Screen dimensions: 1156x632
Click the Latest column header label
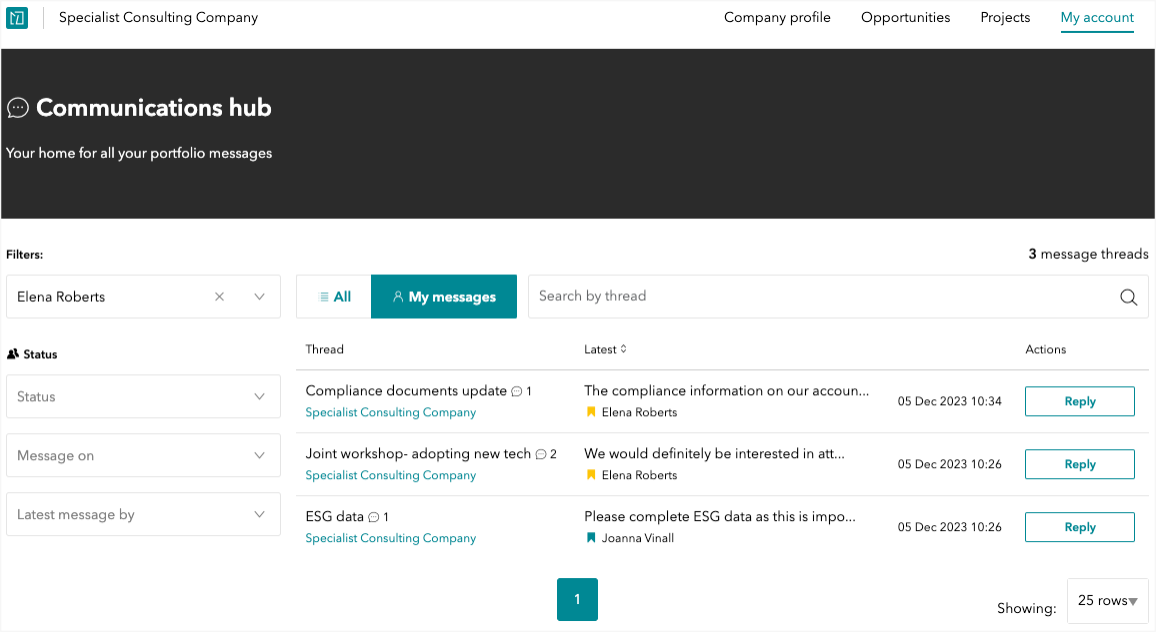pos(600,350)
